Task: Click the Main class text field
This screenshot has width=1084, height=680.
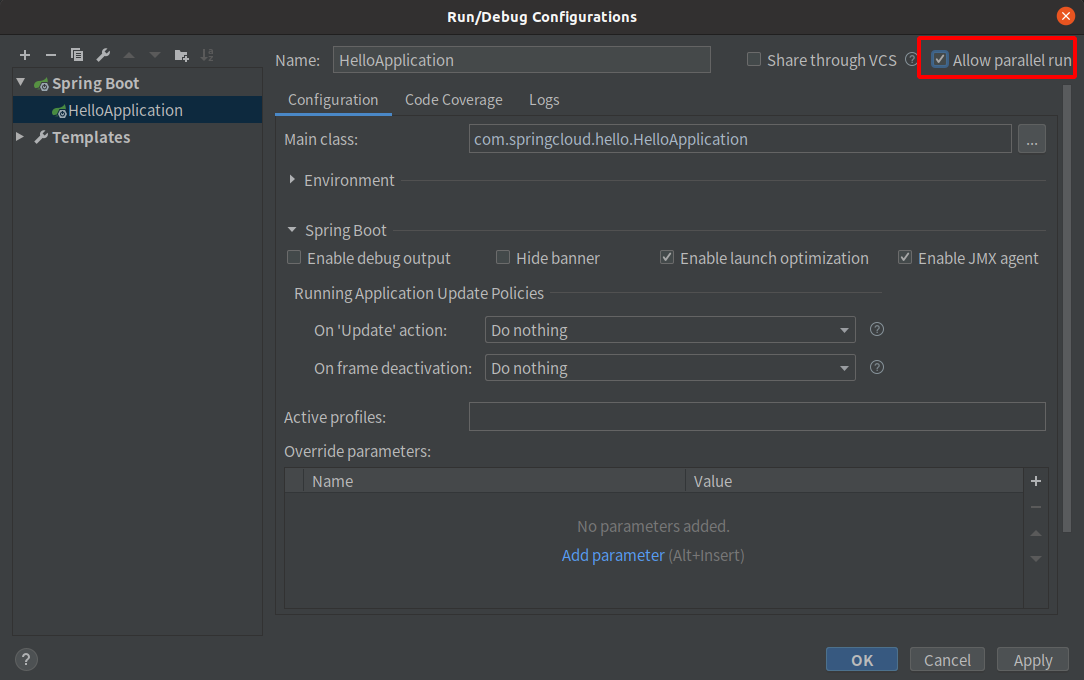Action: [x=740, y=139]
